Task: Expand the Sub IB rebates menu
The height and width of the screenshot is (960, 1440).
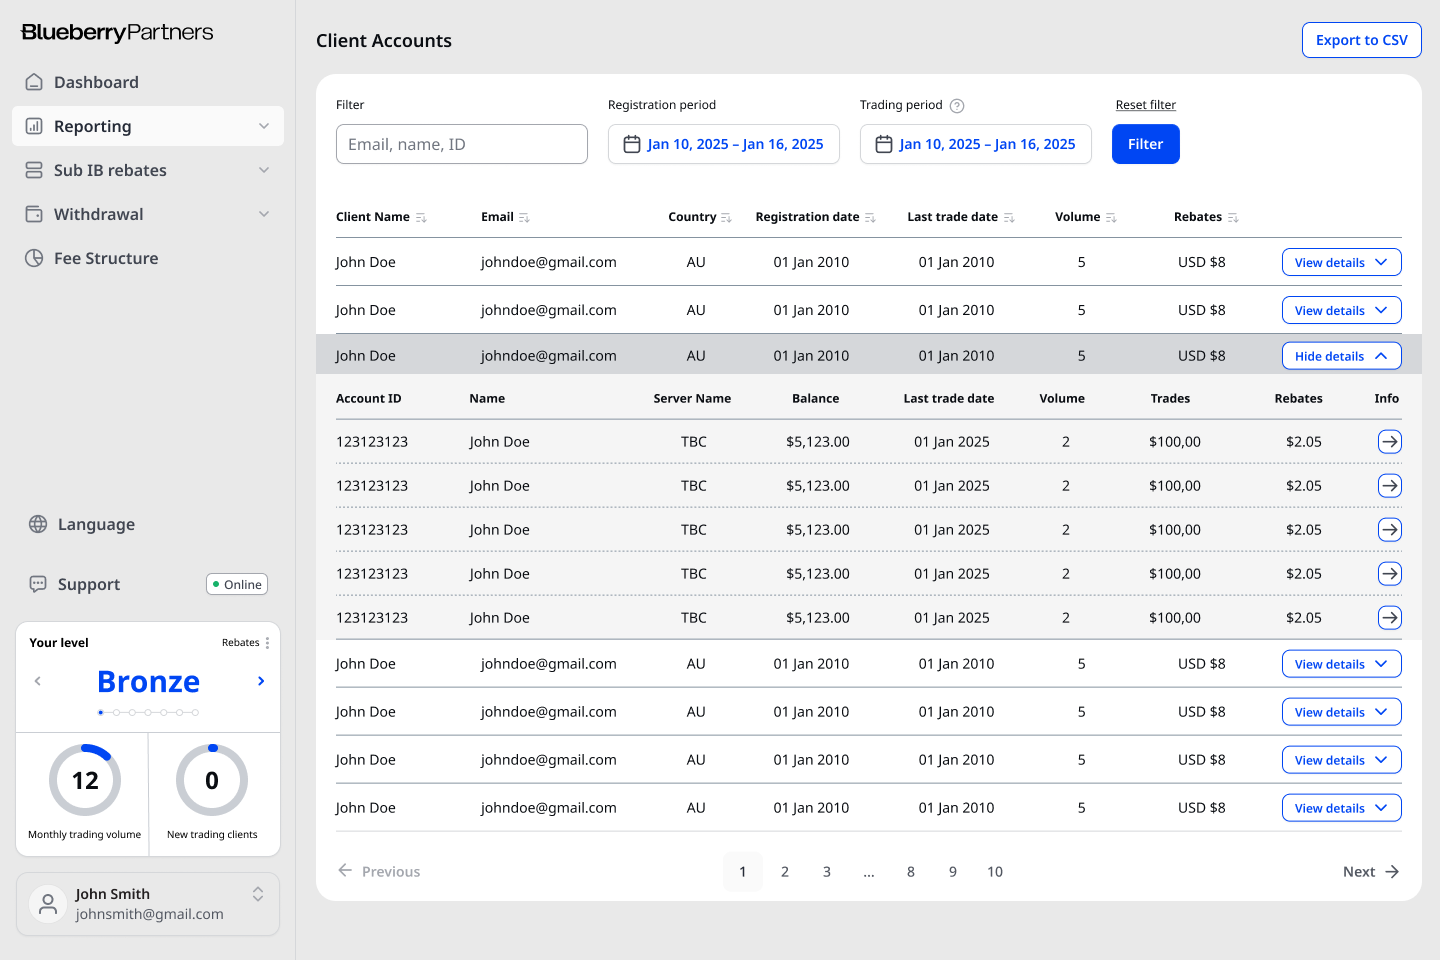Action: coord(148,170)
